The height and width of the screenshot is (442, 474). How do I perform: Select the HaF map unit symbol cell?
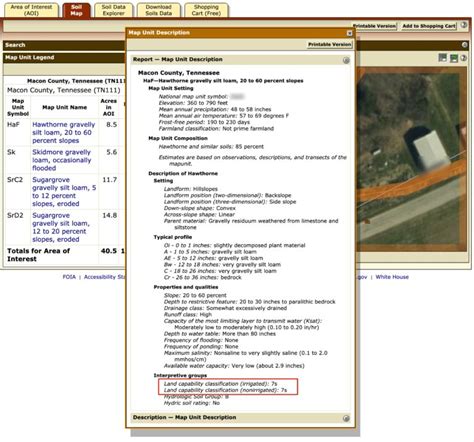point(13,125)
